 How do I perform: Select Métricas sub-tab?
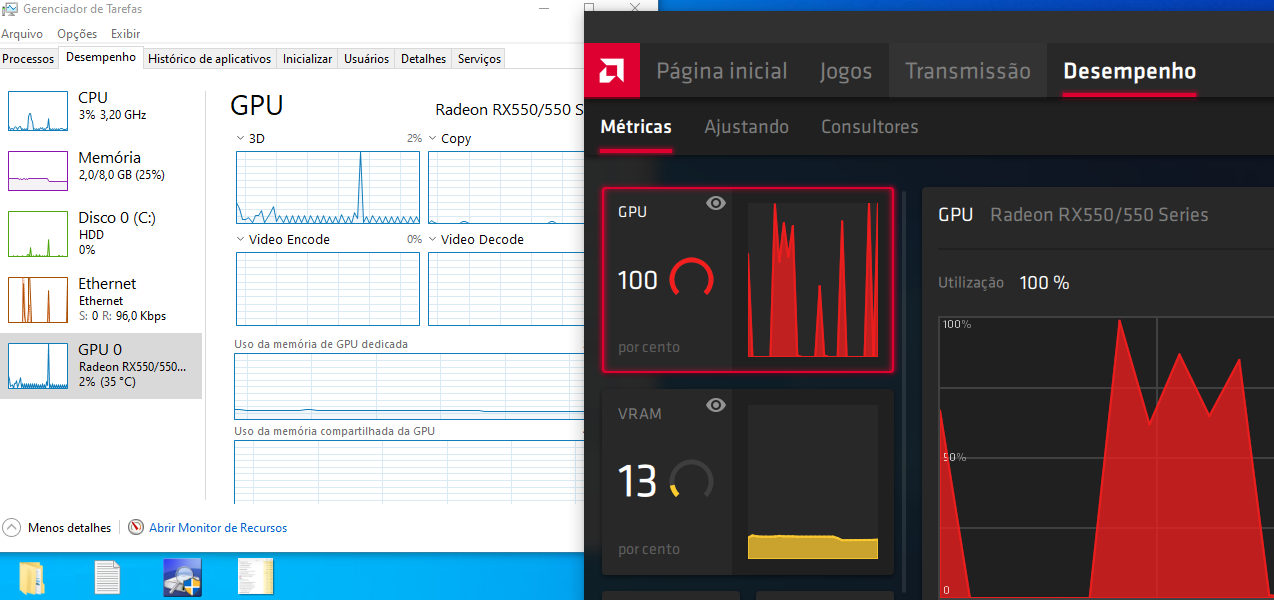point(636,127)
